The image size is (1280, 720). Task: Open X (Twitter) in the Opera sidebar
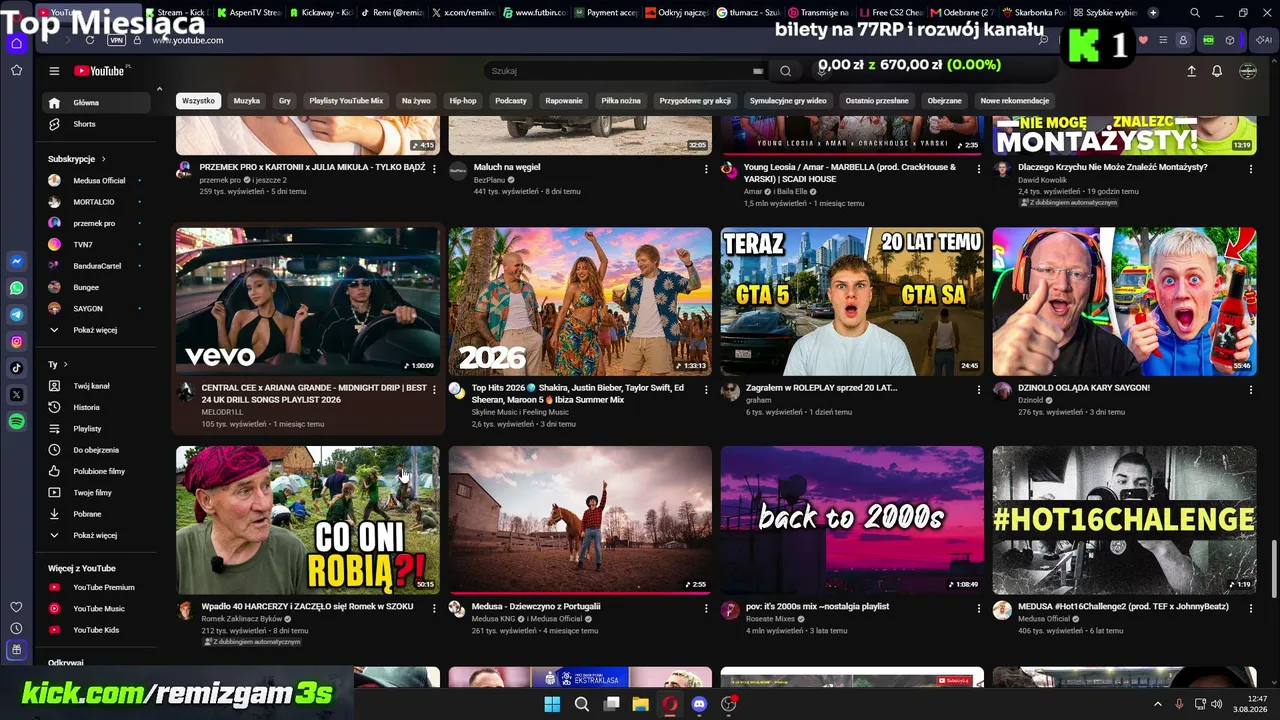pyautogui.click(x=16, y=395)
